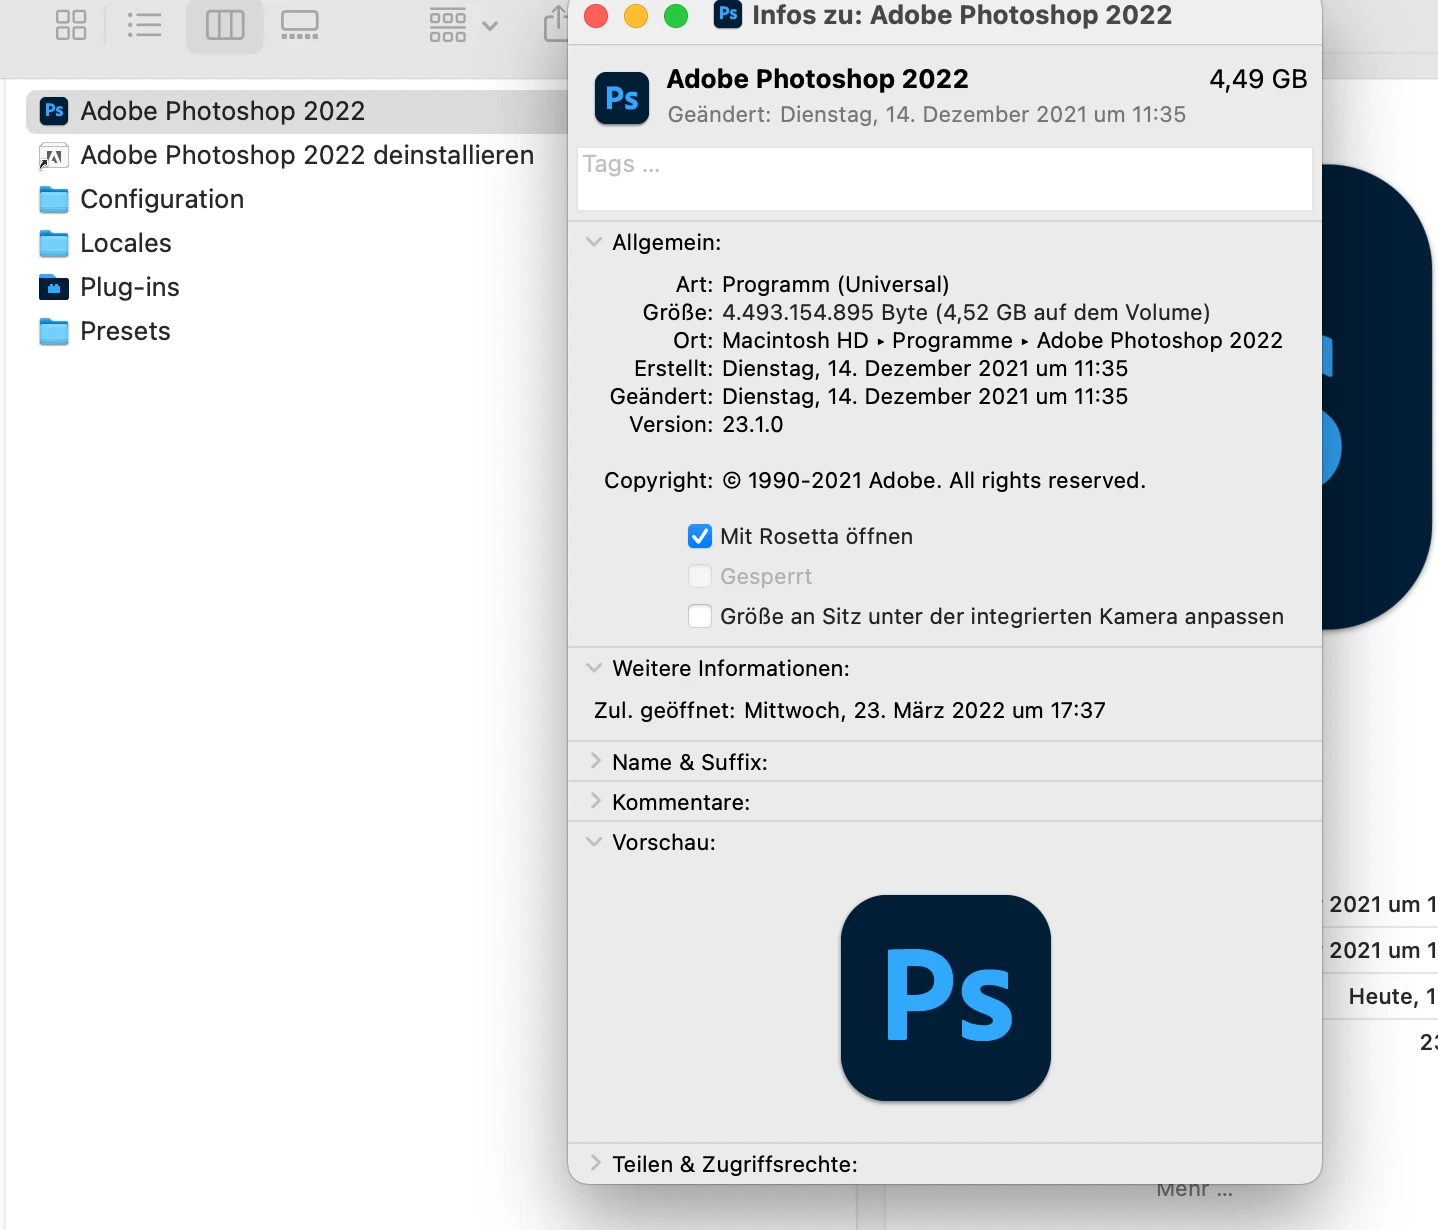Switch Finder to icon grid view
Image resolution: width=1438 pixels, height=1230 pixels.
pos(71,25)
